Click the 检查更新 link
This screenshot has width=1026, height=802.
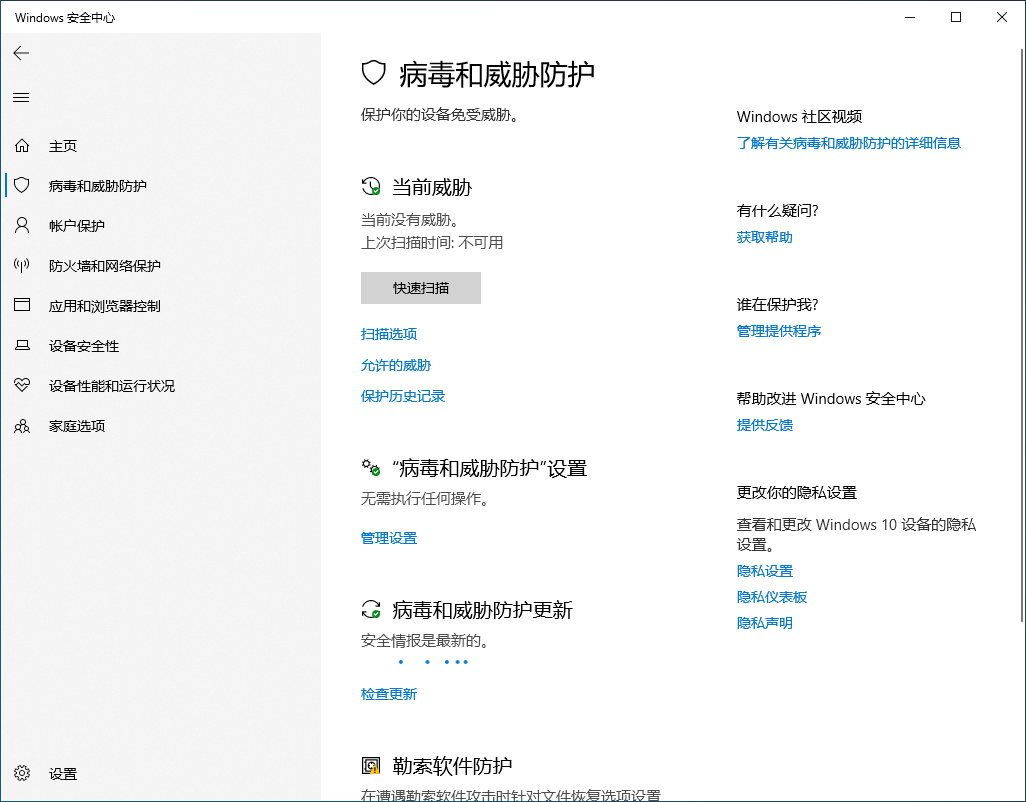coord(389,693)
